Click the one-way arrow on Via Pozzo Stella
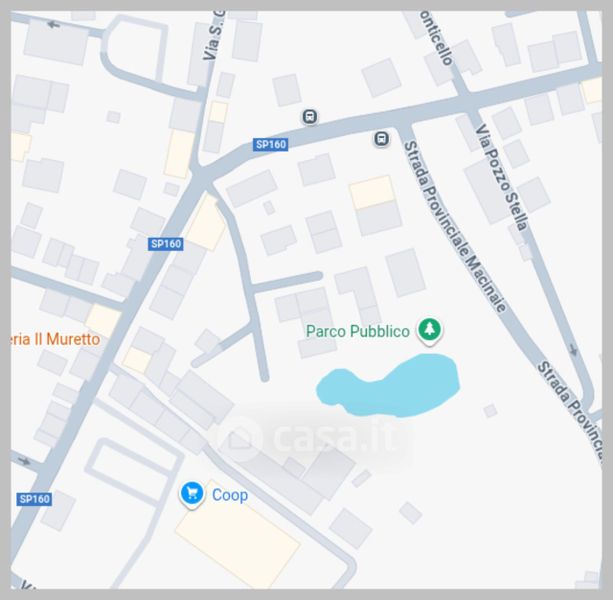This screenshot has height=600, width=613. pyautogui.click(x=574, y=350)
